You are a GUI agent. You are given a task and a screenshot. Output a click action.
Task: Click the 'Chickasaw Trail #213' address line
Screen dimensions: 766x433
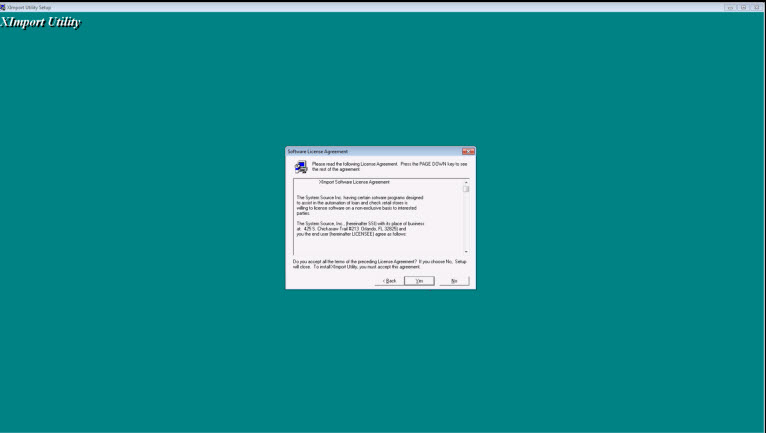(351, 229)
